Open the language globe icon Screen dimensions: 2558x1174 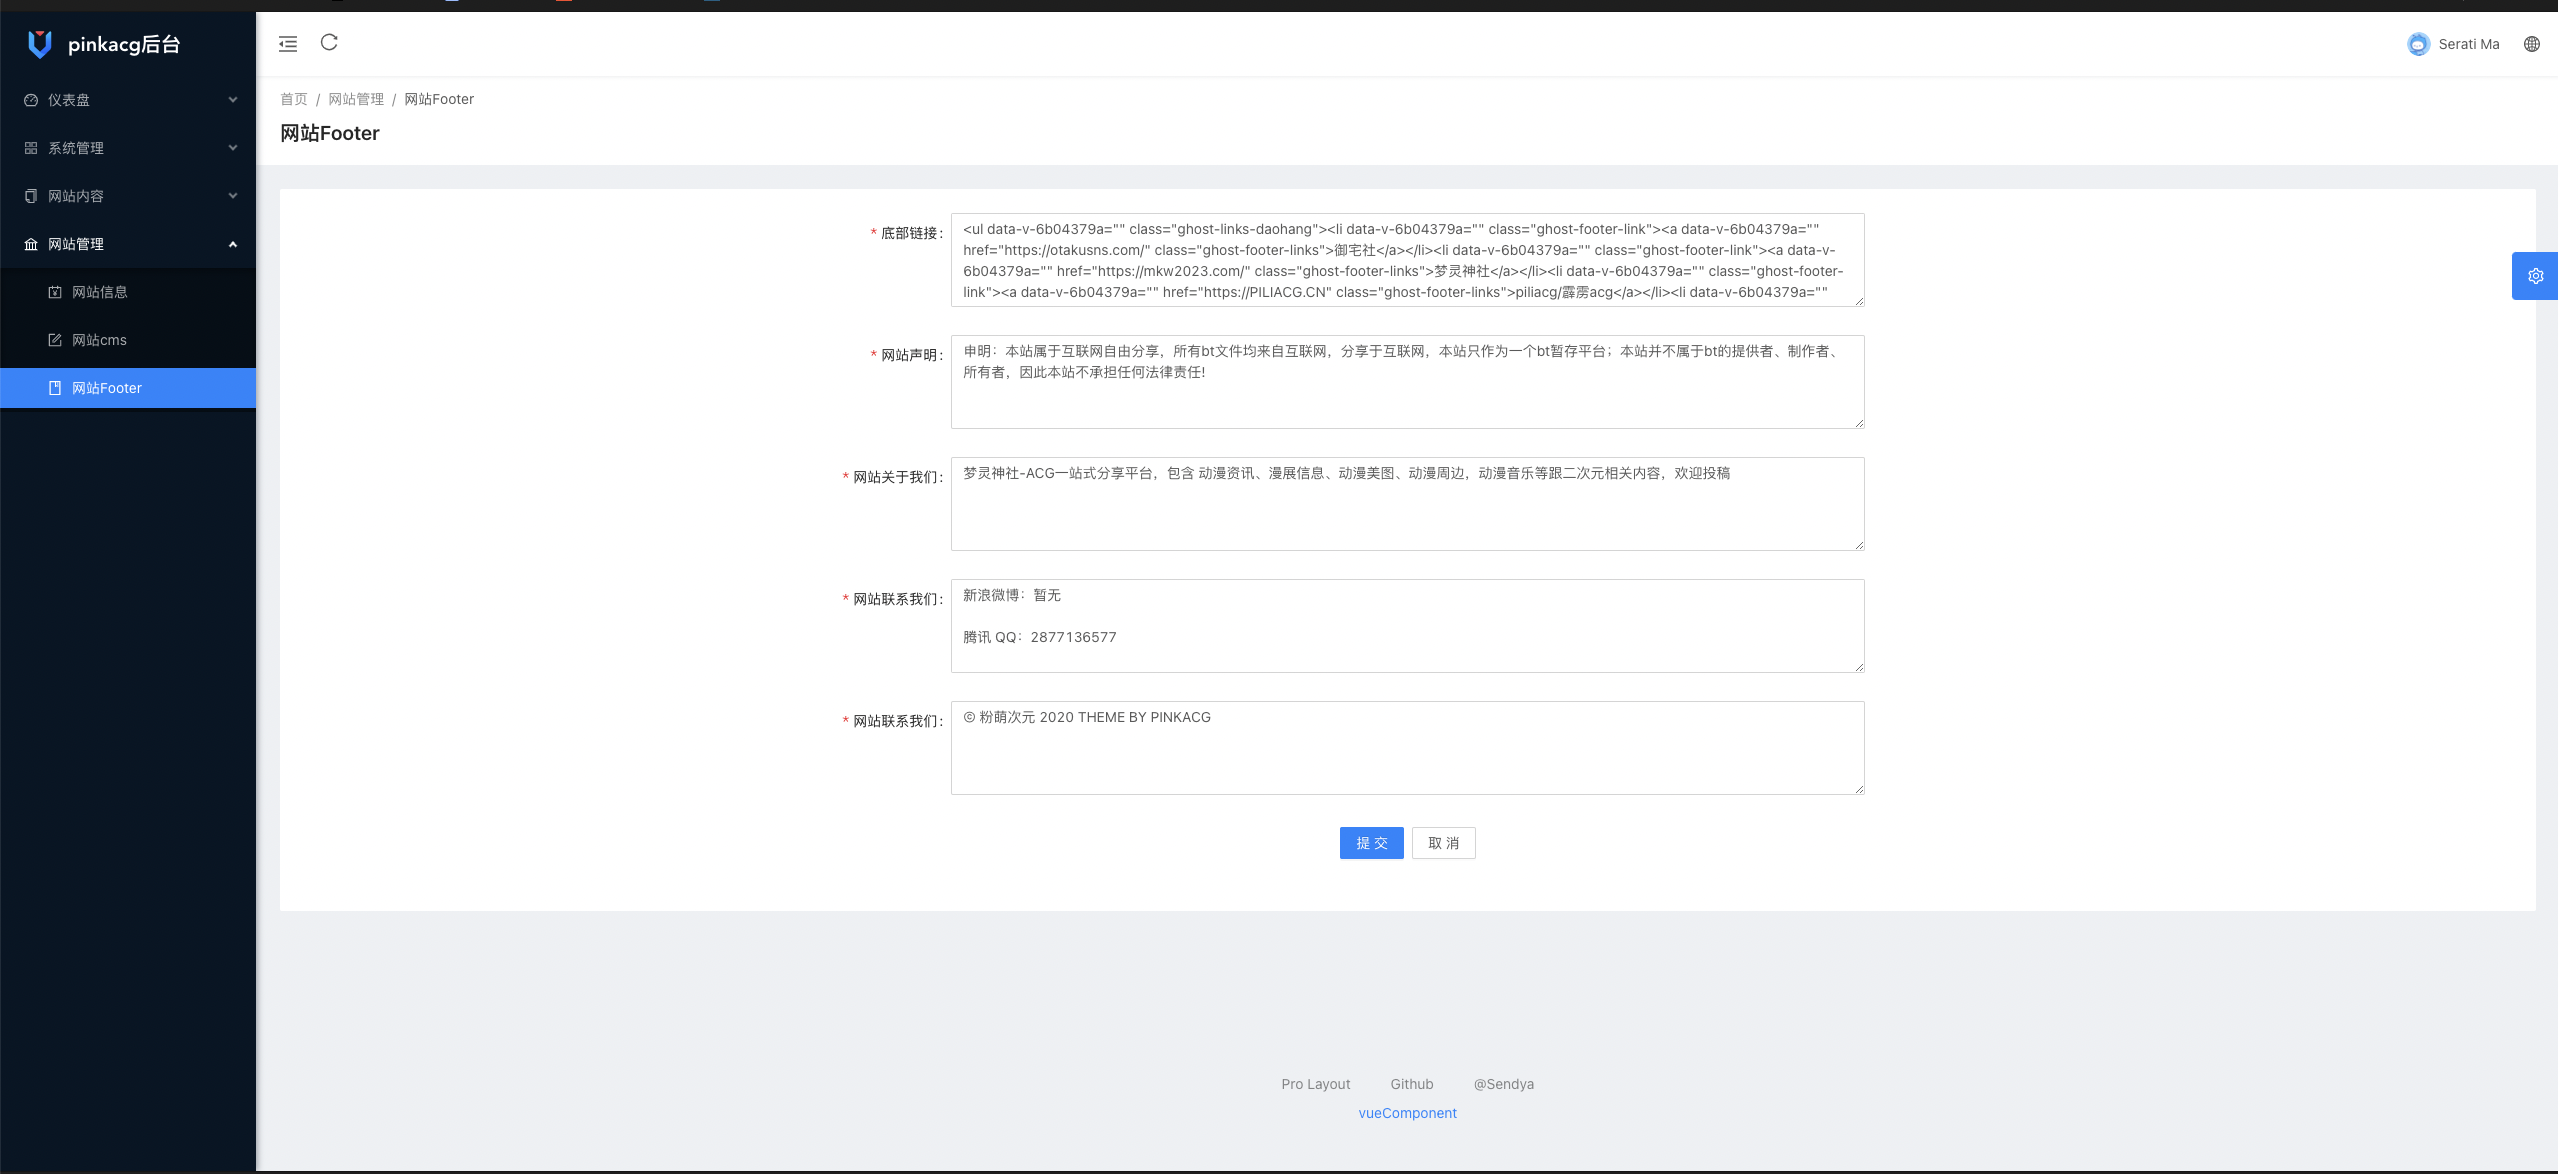2531,44
